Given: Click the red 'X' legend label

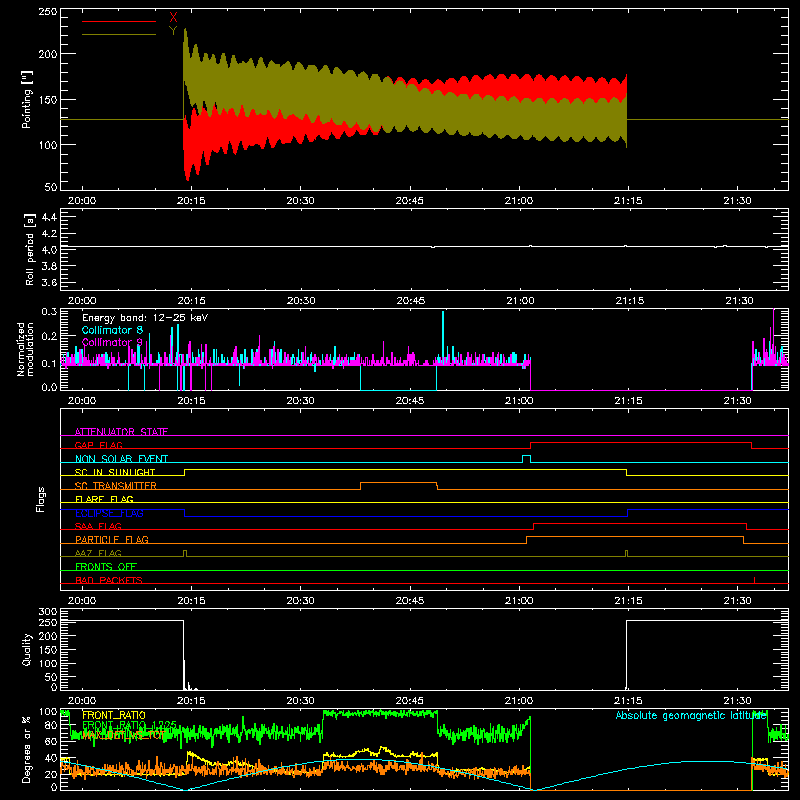Looking at the screenshot, I should [x=173, y=17].
